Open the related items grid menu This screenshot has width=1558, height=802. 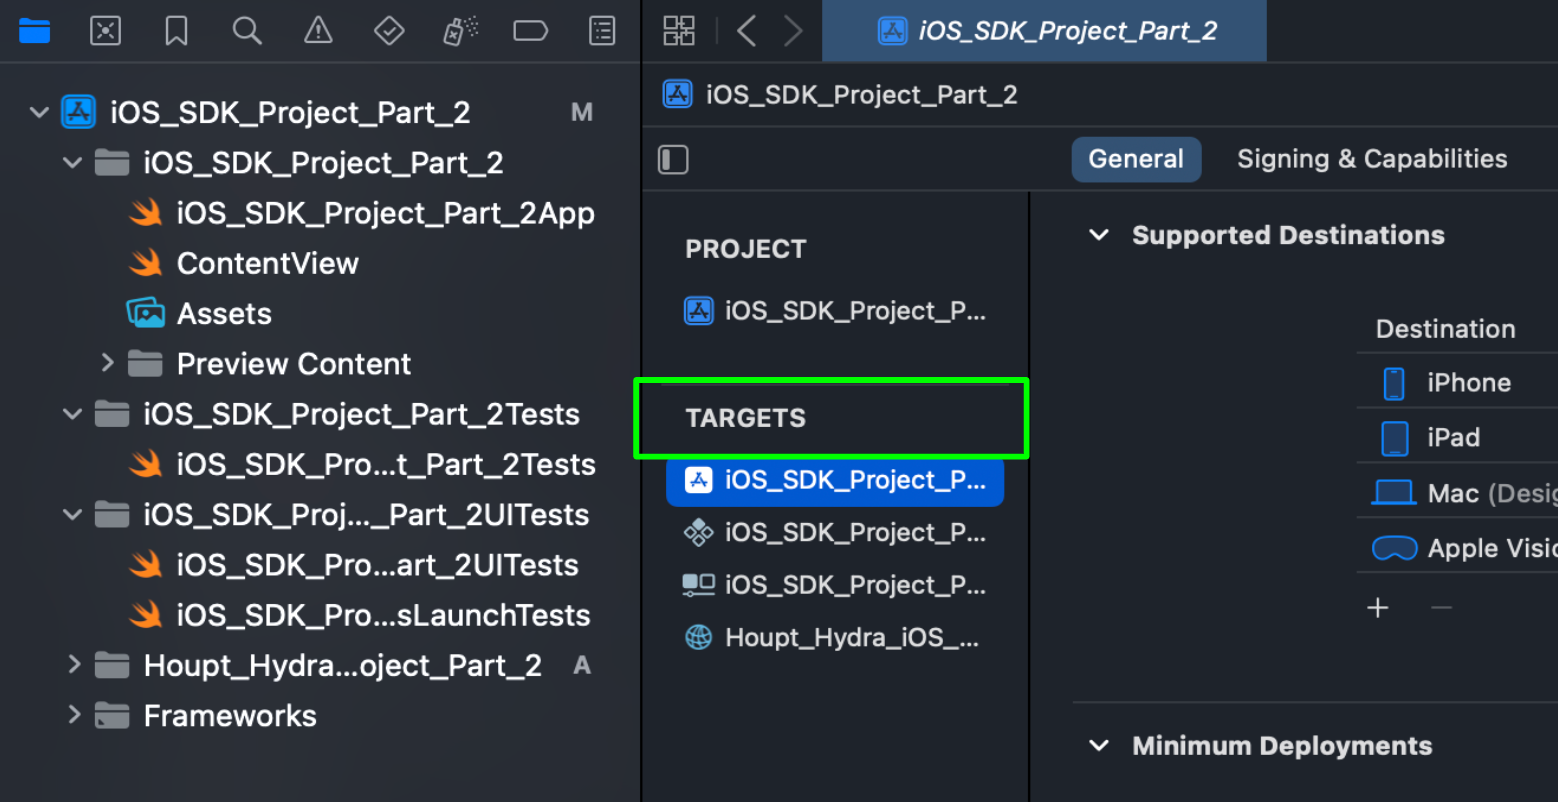point(679,31)
